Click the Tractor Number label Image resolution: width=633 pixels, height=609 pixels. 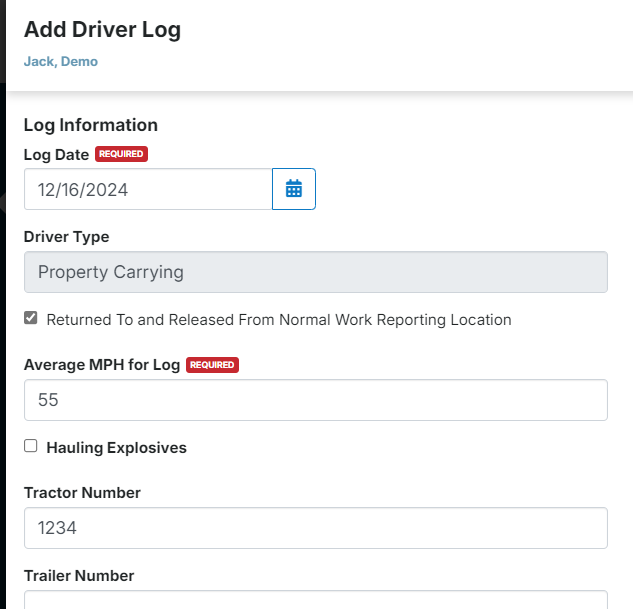click(x=82, y=493)
